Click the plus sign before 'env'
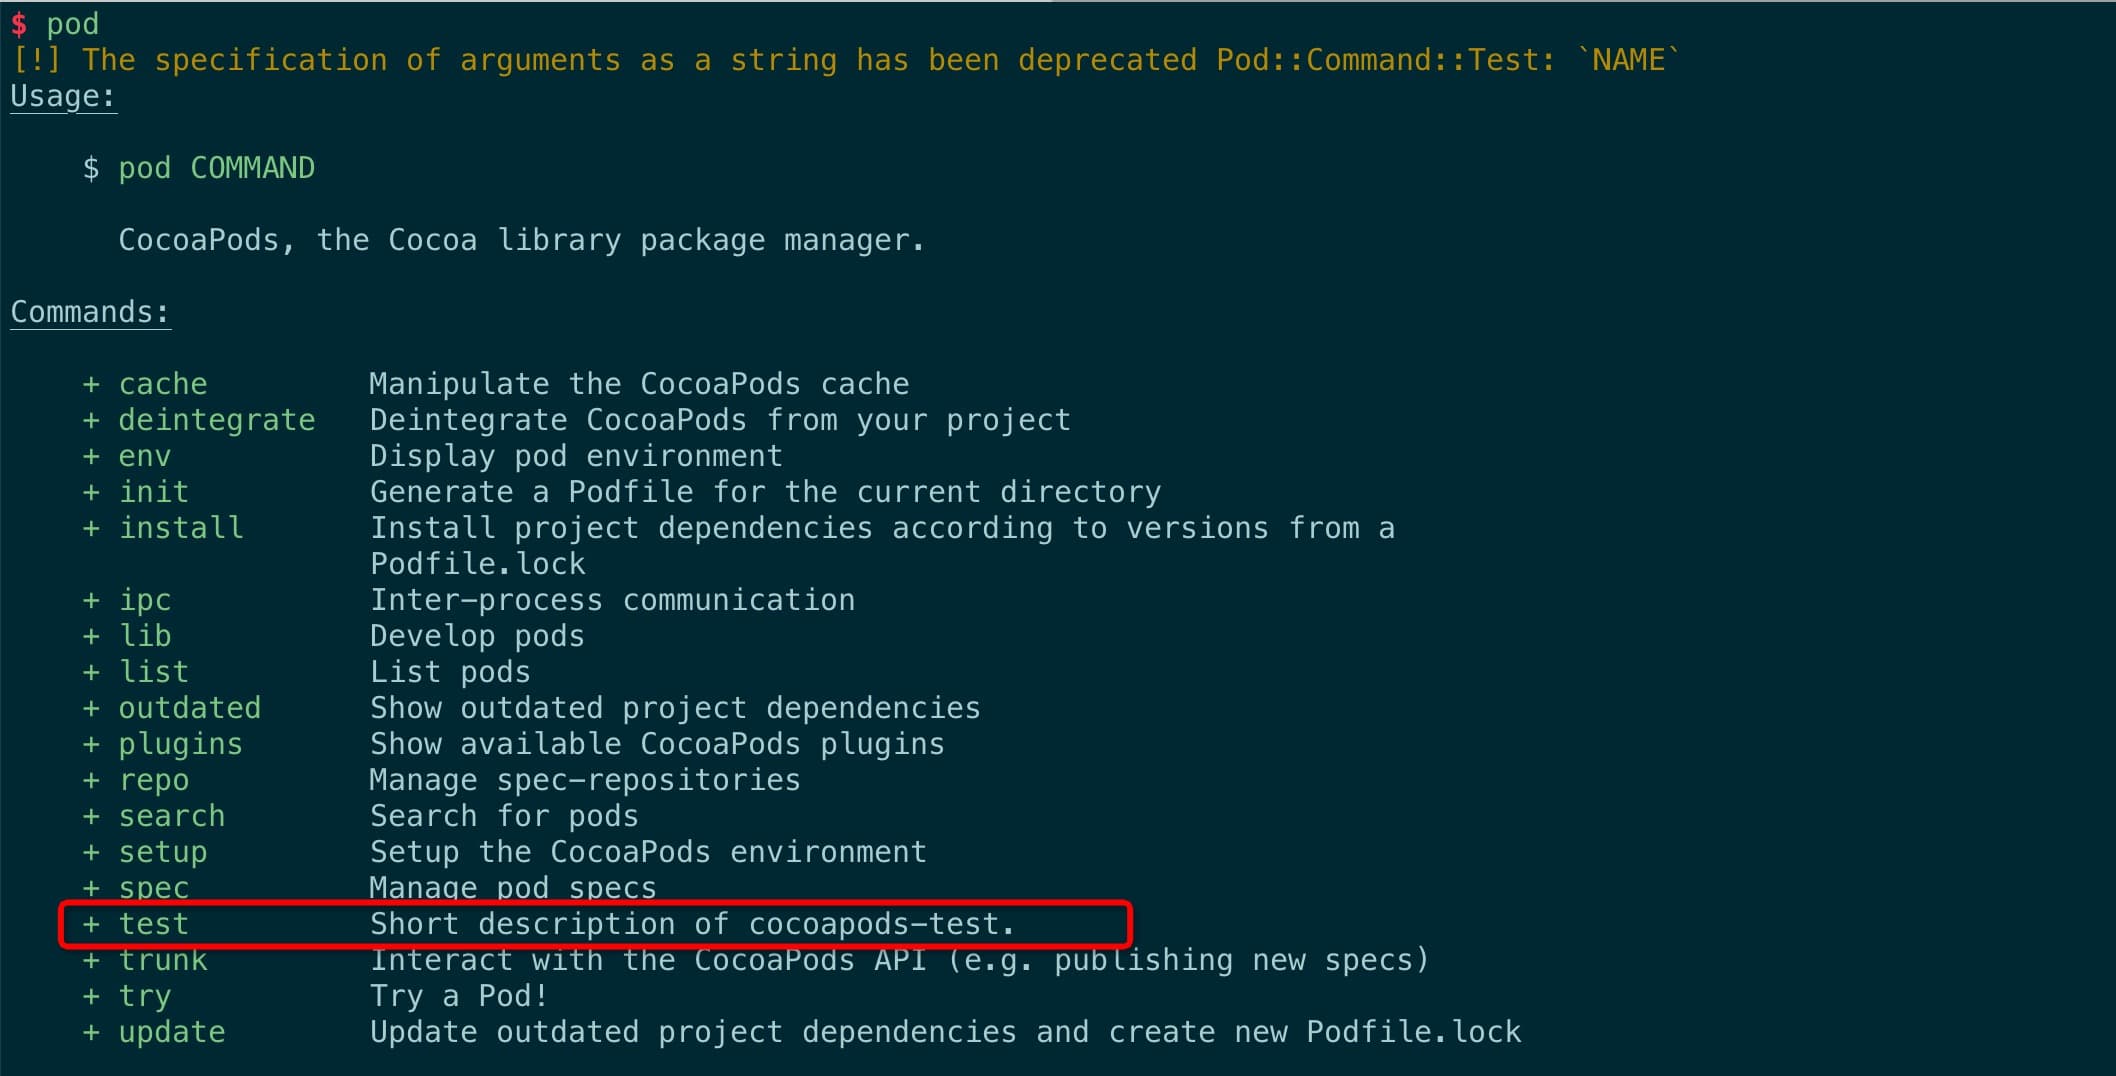Screen dimensions: 2116x1076 91,456
